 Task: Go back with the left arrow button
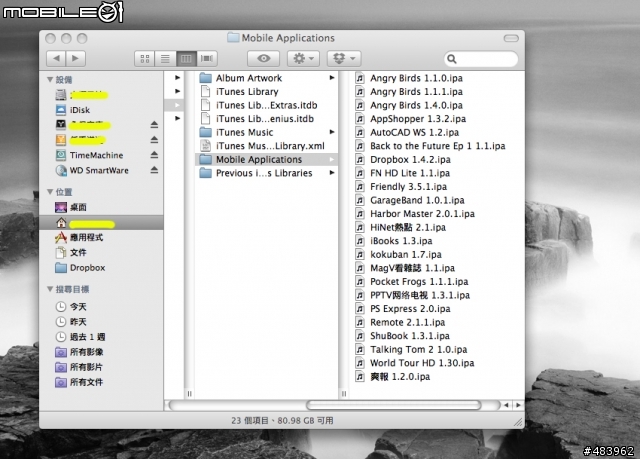tap(56, 58)
